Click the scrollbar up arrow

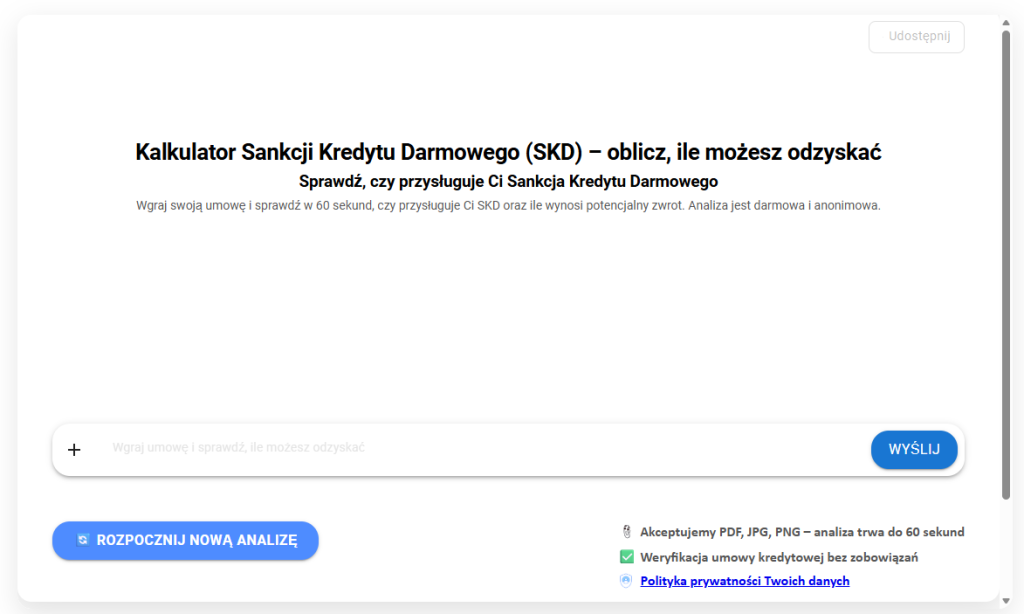point(1006,22)
